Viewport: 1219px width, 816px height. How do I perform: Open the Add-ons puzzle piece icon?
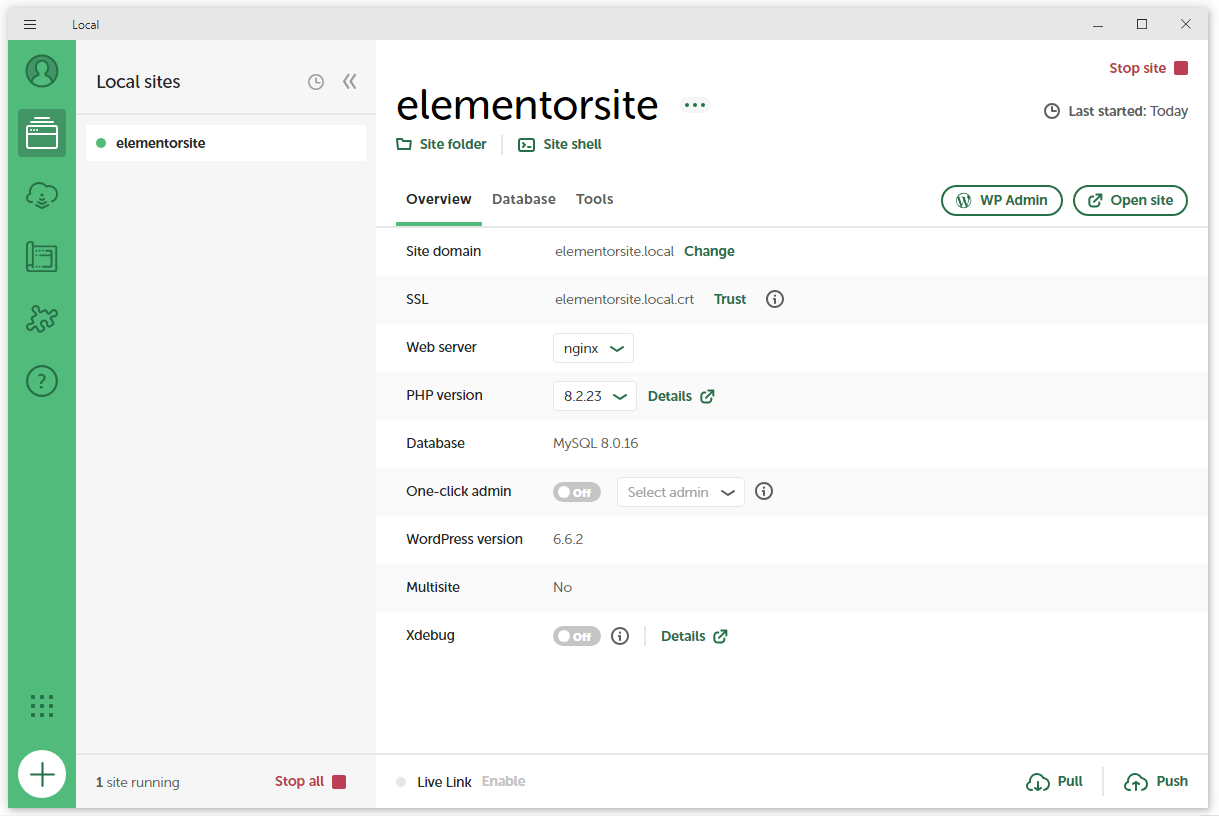click(42, 319)
